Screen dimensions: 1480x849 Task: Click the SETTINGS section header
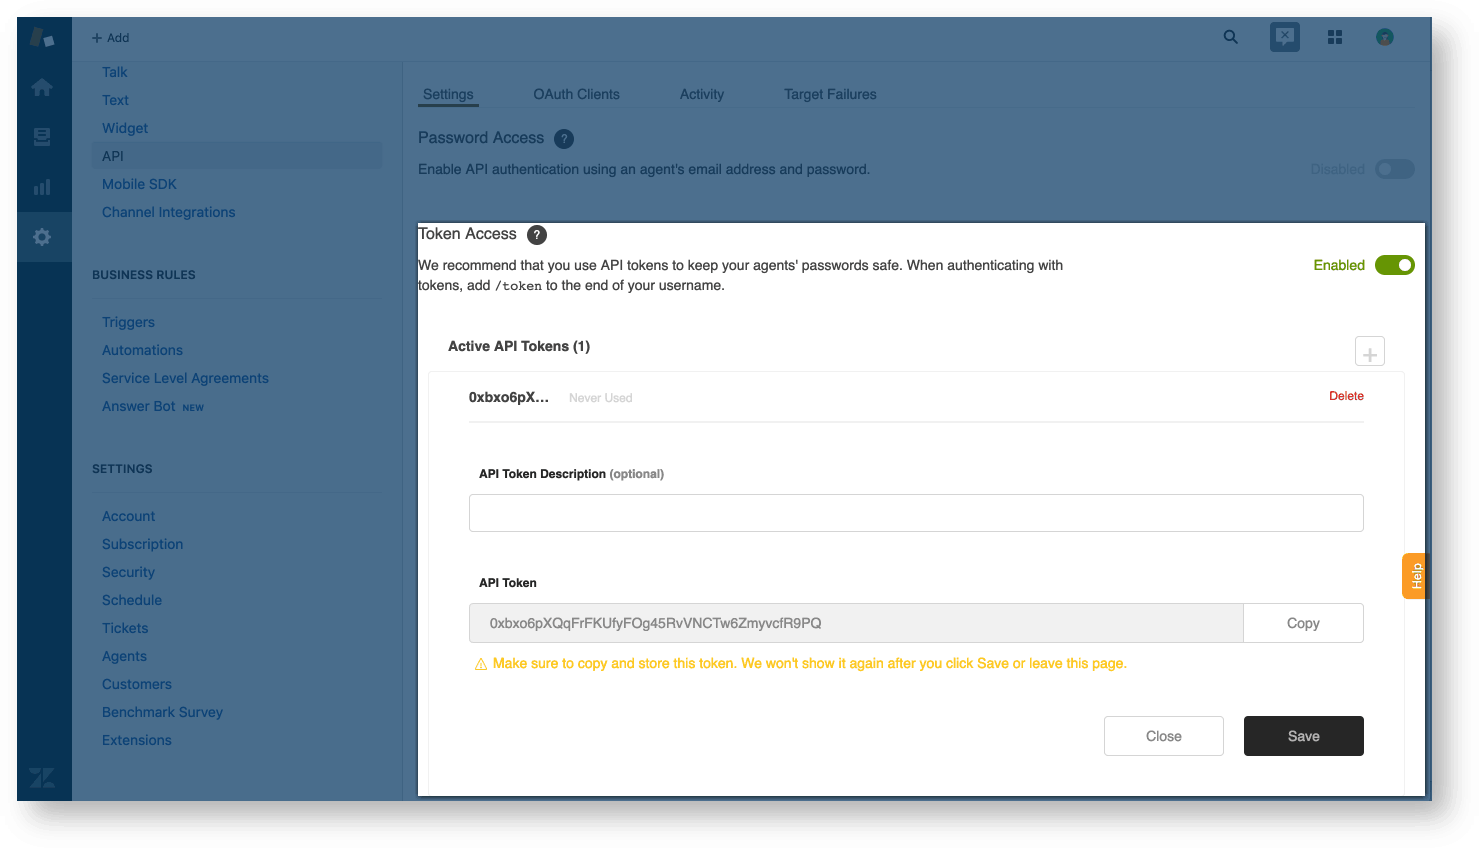pyautogui.click(x=122, y=469)
